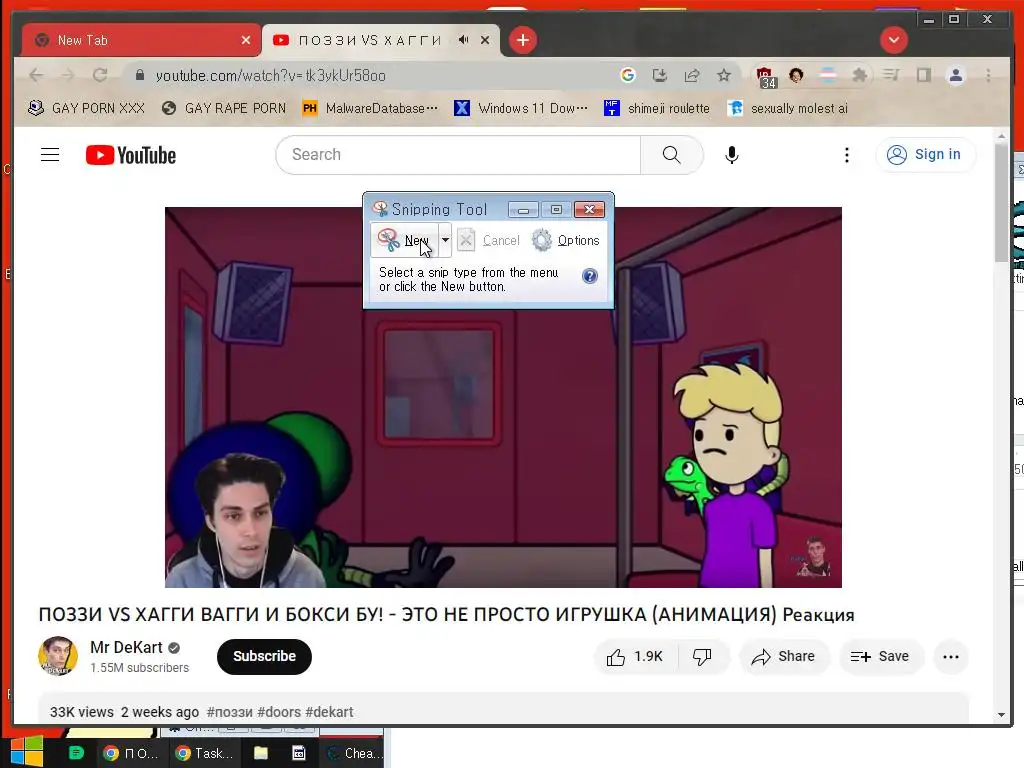The width and height of the screenshot is (1024, 768).
Task: Open Chrome profile icon
Action: point(955,75)
